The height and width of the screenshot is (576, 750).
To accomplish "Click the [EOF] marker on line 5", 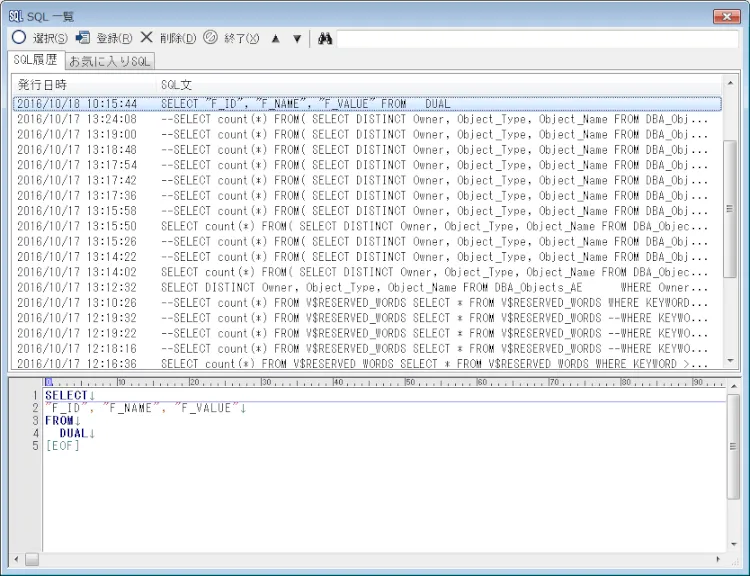I will coord(63,446).
